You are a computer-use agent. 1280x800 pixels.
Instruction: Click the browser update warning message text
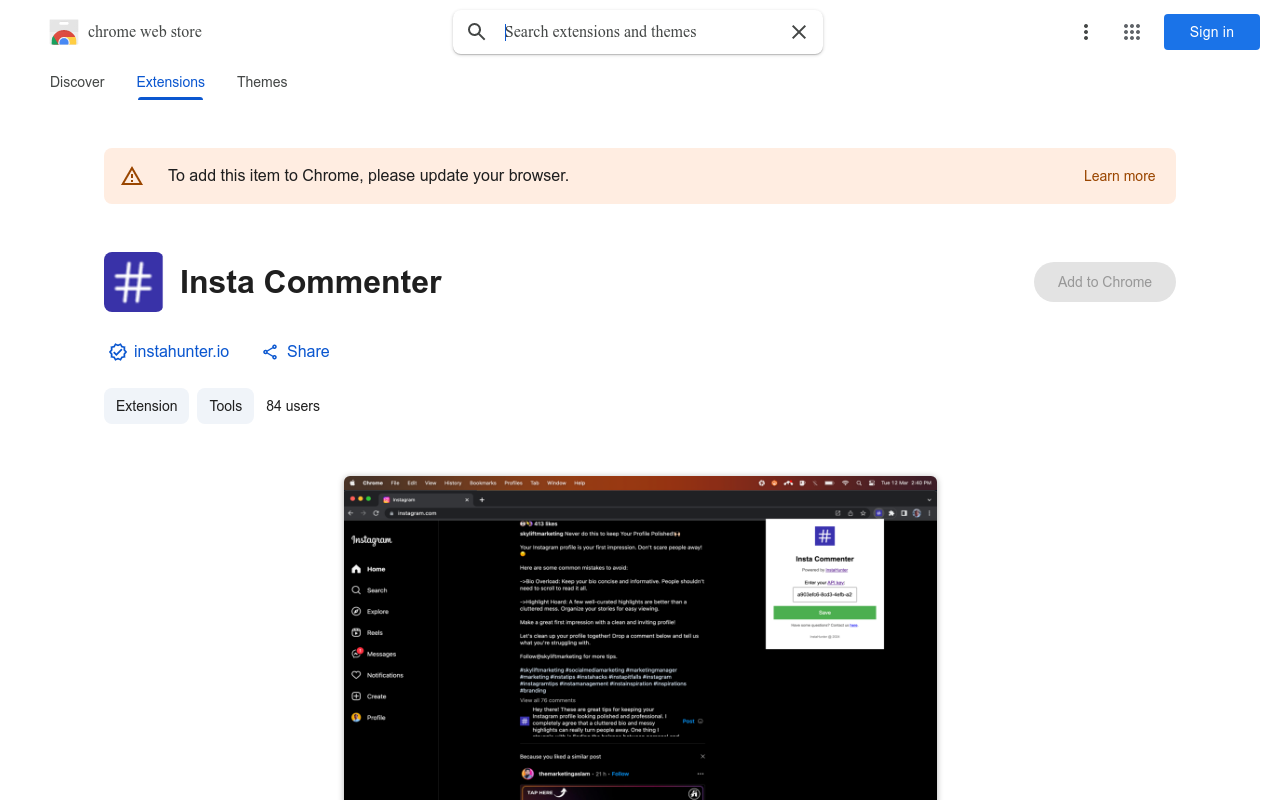368,176
